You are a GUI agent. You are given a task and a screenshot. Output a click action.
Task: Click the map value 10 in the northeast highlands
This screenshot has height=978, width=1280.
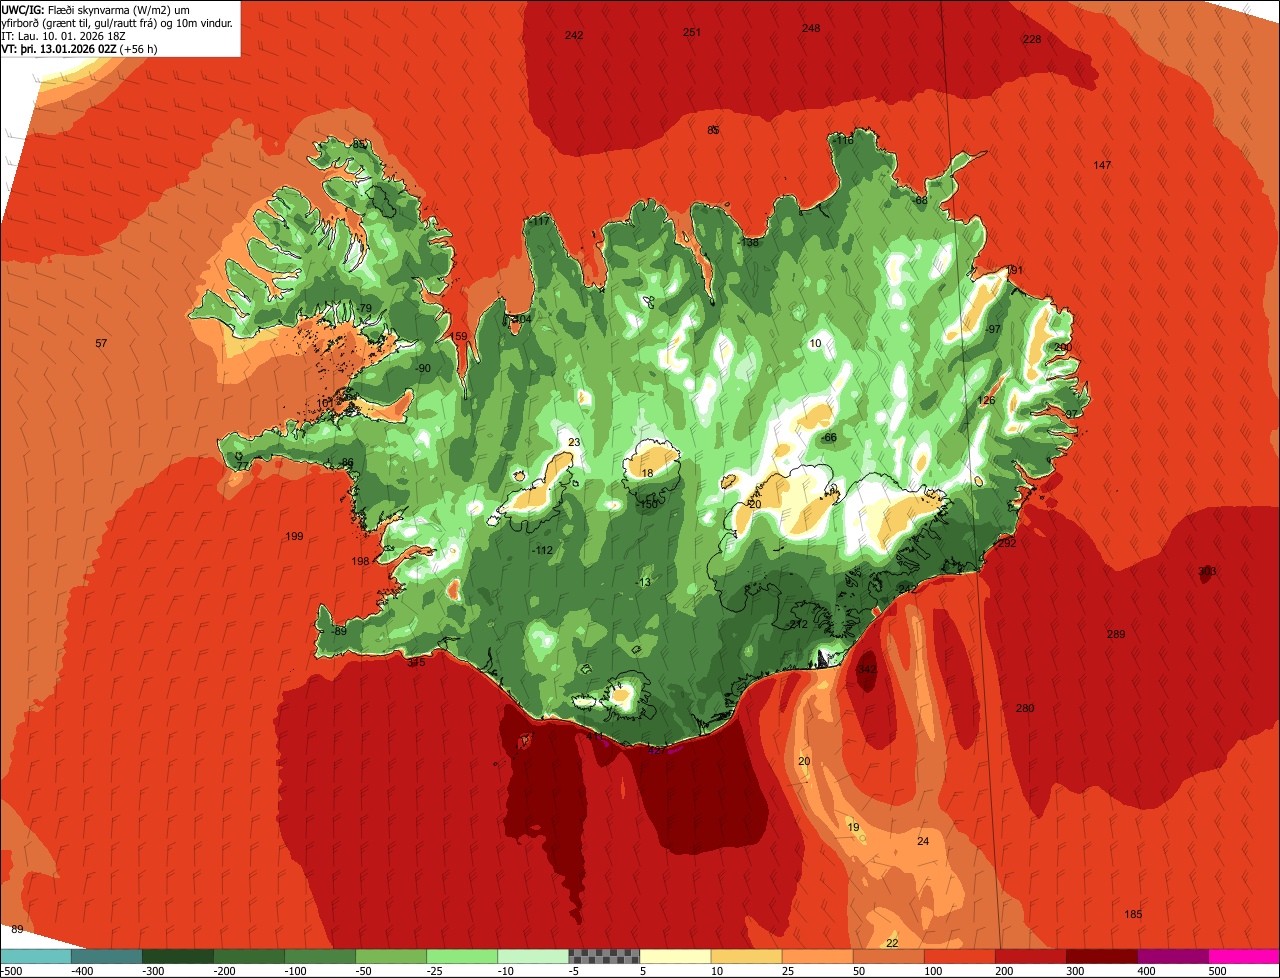click(816, 343)
